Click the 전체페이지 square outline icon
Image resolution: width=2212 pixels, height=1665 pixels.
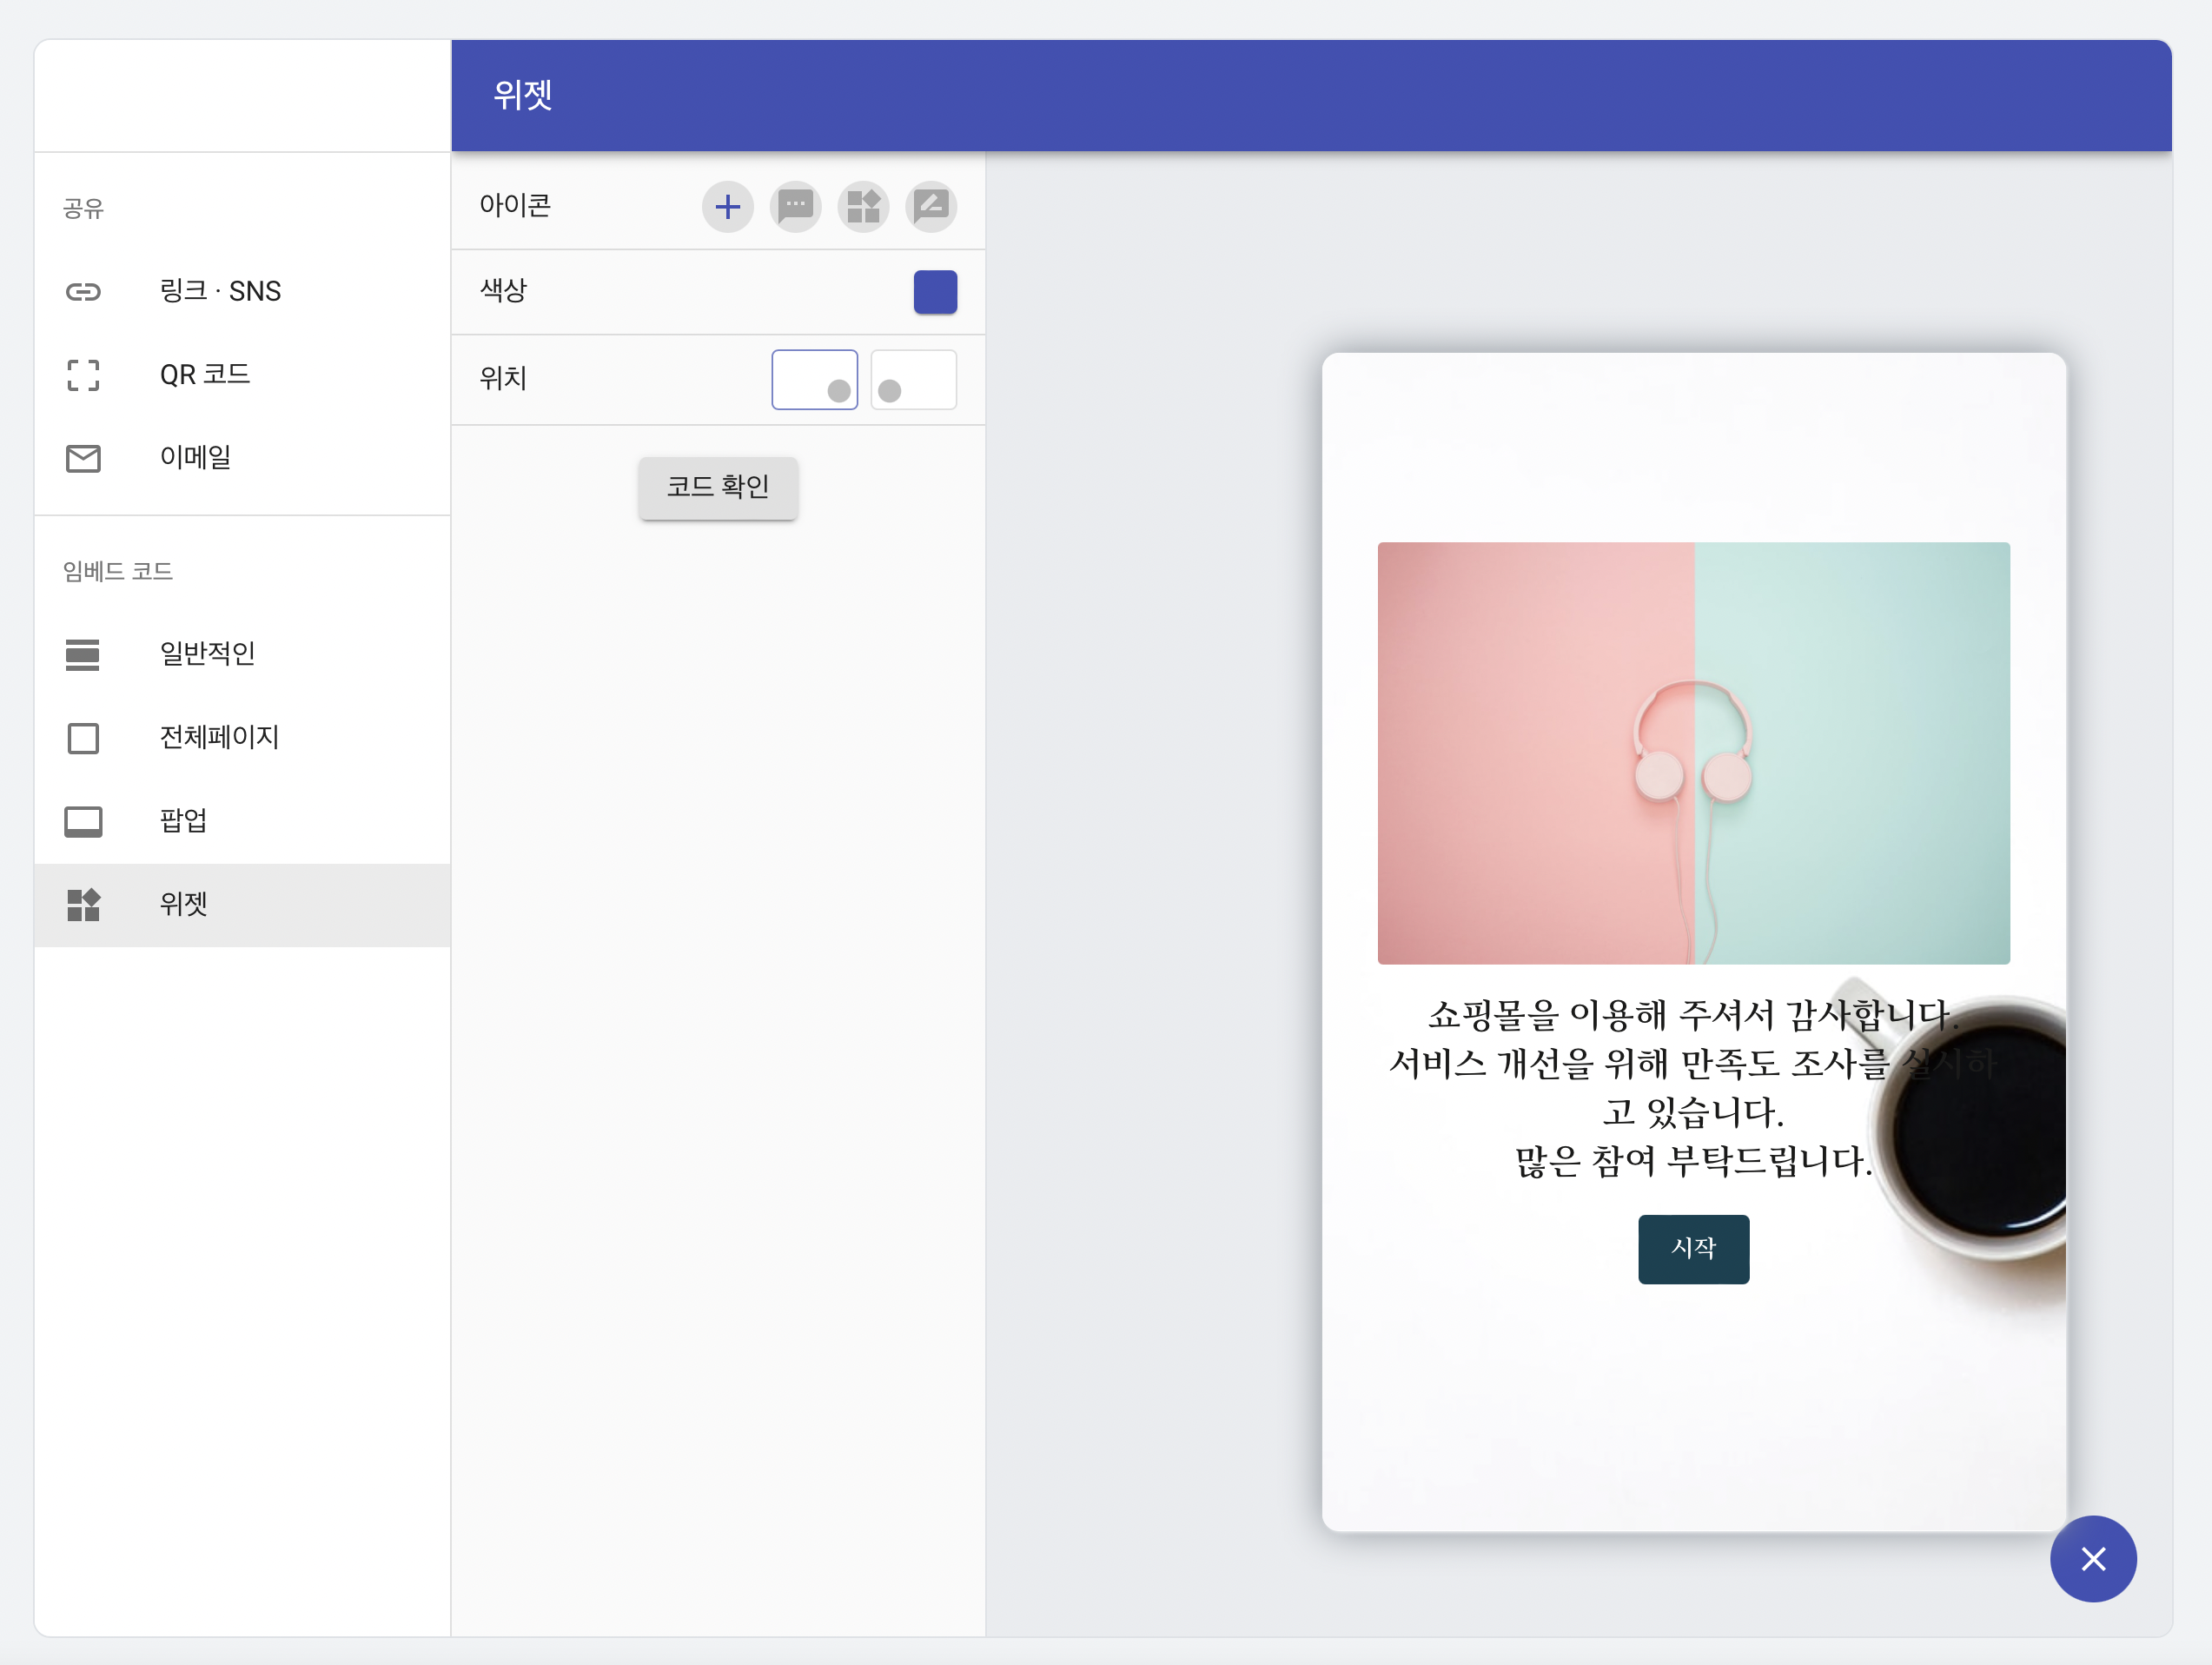[x=83, y=738]
